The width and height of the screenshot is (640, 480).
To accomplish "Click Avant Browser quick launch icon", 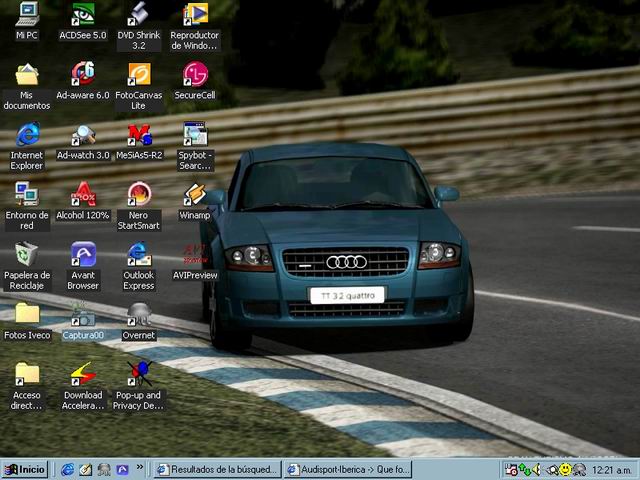I will tap(122, 470).
